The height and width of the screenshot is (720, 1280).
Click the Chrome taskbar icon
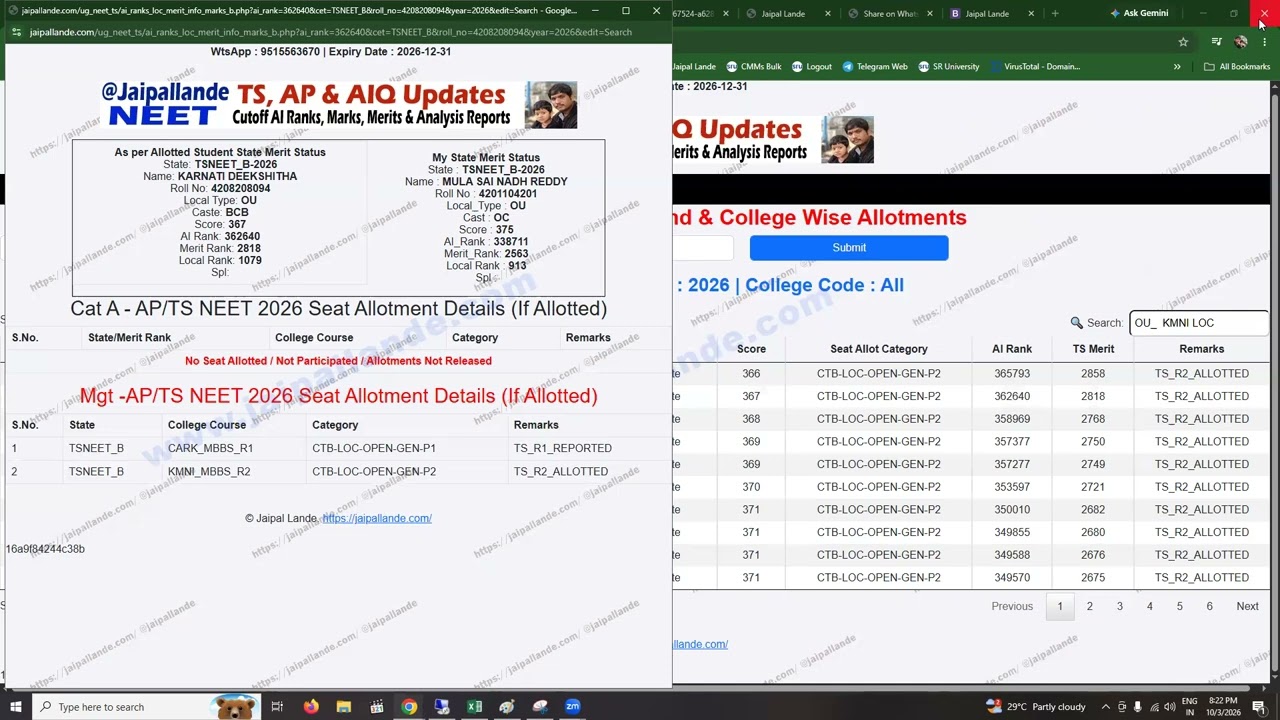coord(409,707)
